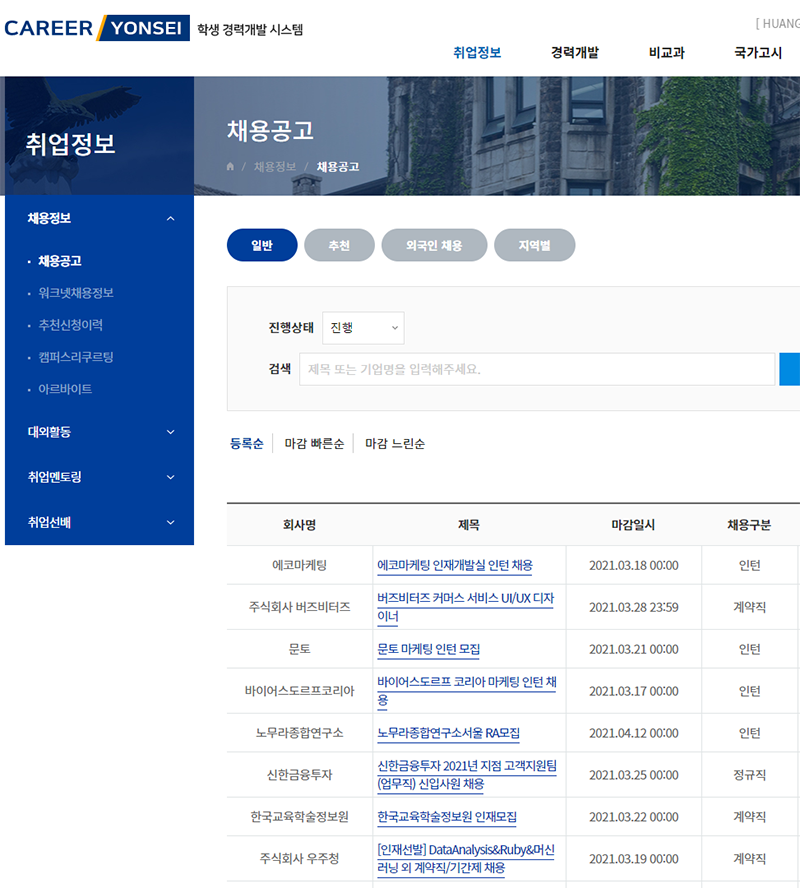Screen dimensions: 800x888
Task: Open [인재선발] DataAnalysis&Ruby&머신러닝 posting
Action: tap(465, 859)
